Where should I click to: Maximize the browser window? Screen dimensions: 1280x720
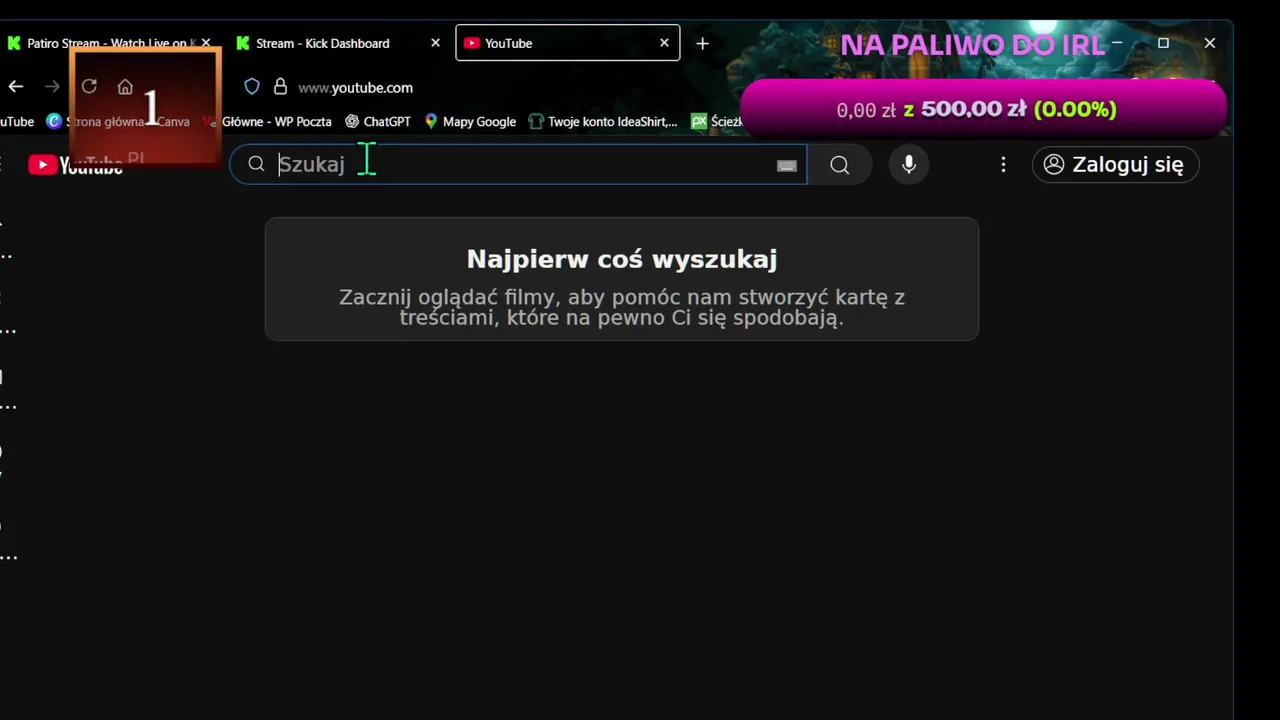click(1163, 43)
